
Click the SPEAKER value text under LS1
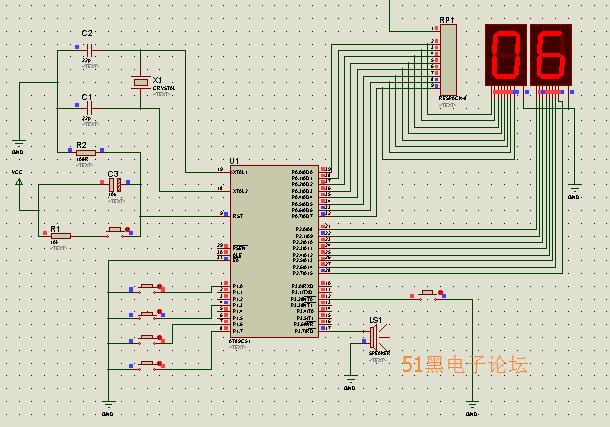[x=379, y=353]
